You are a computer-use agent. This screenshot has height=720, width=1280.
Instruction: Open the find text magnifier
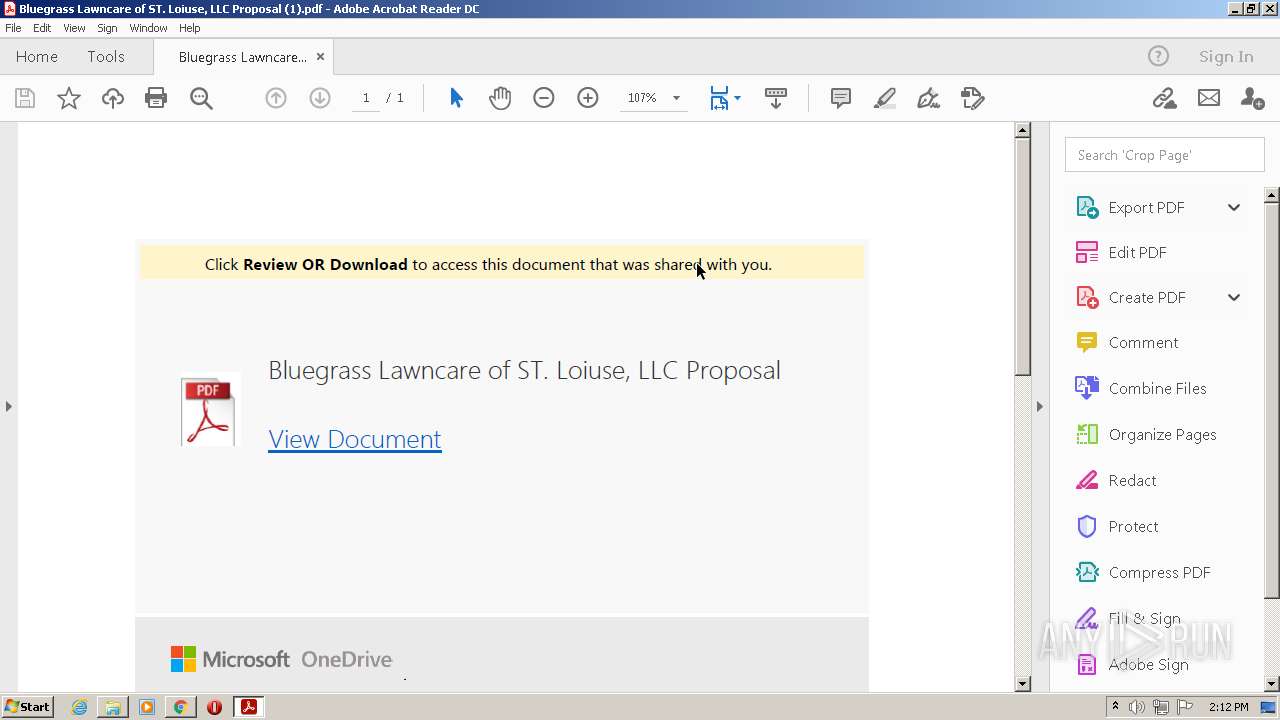[x=201, y=98]
